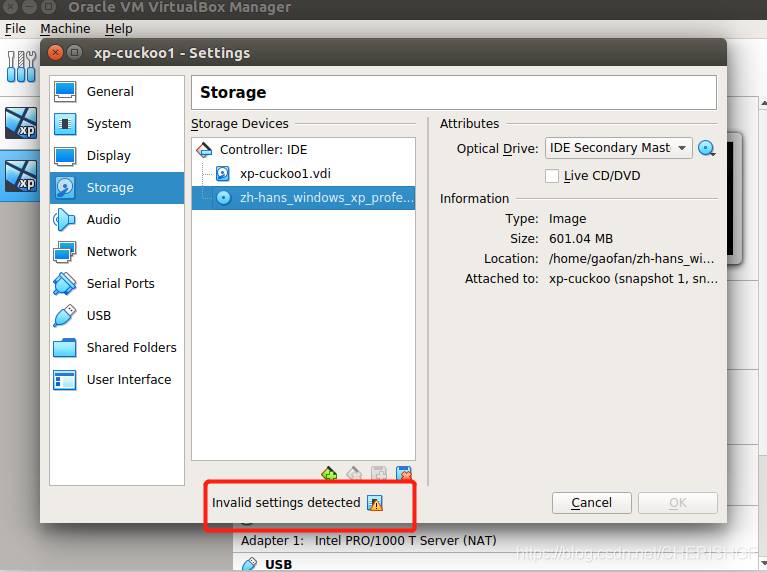Click the Remove storage attachment icon

tap(404, 474)
